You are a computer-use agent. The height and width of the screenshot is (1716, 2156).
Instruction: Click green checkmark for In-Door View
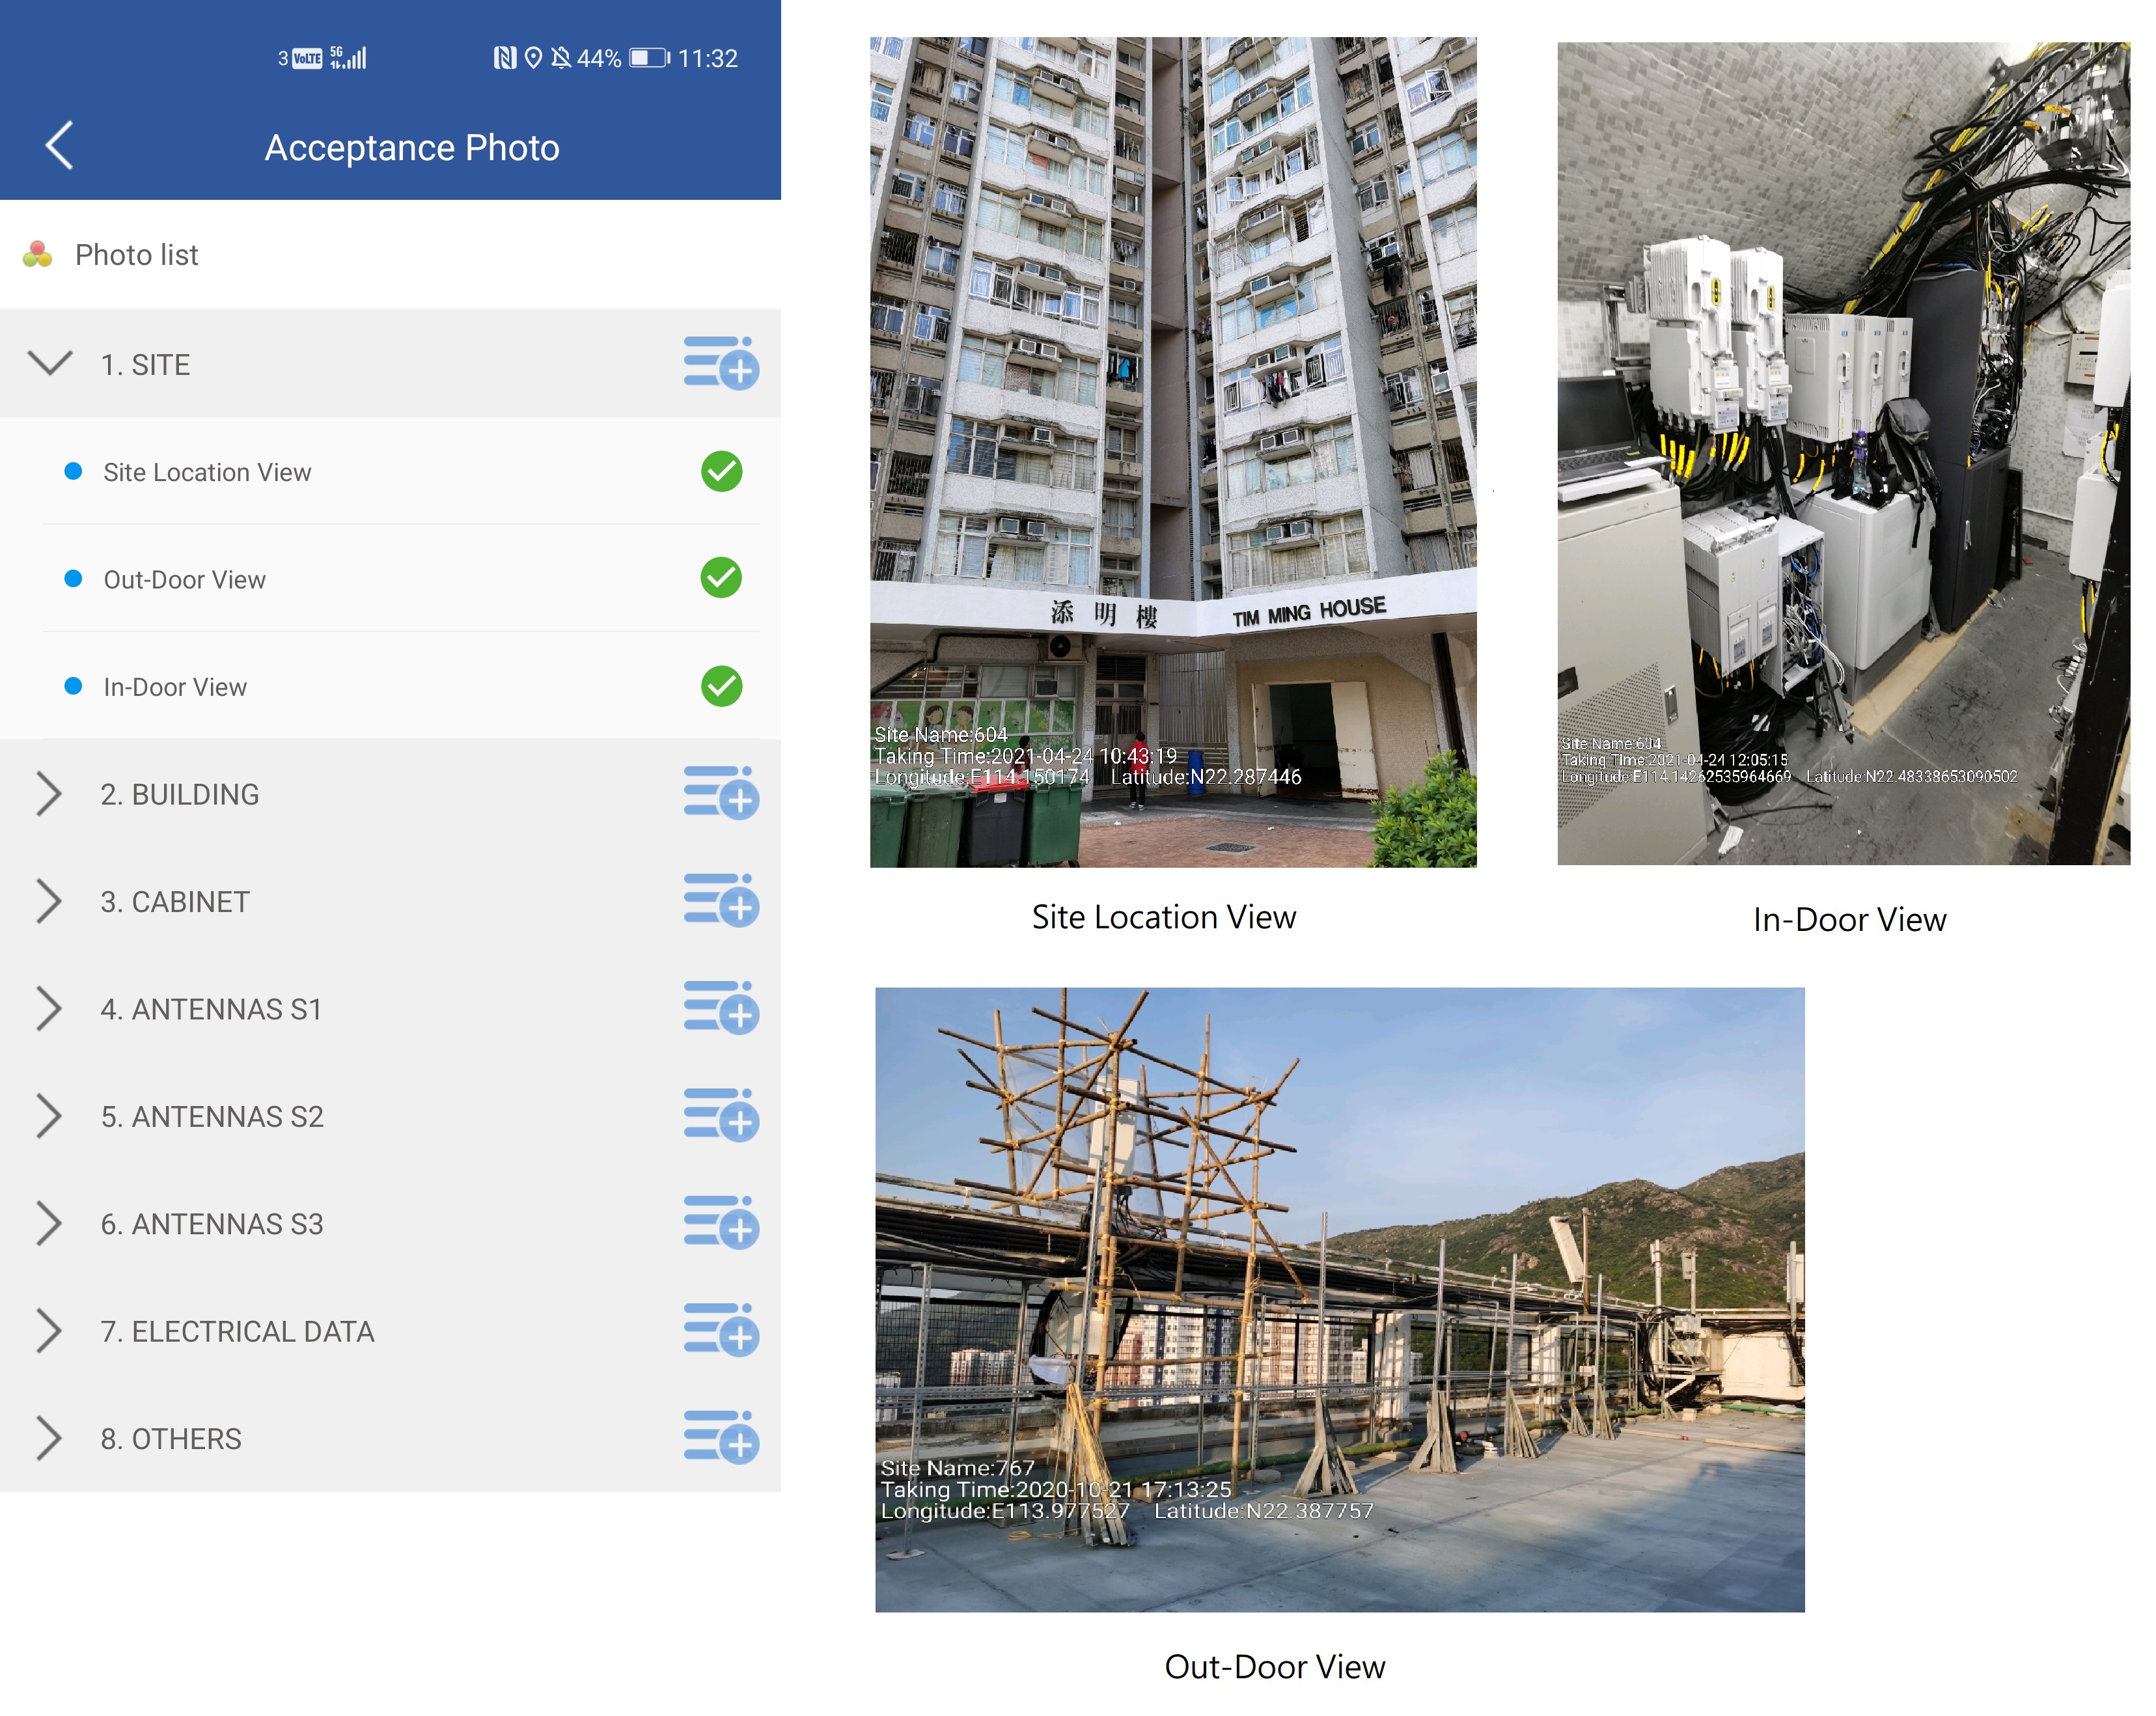(721, 686)
